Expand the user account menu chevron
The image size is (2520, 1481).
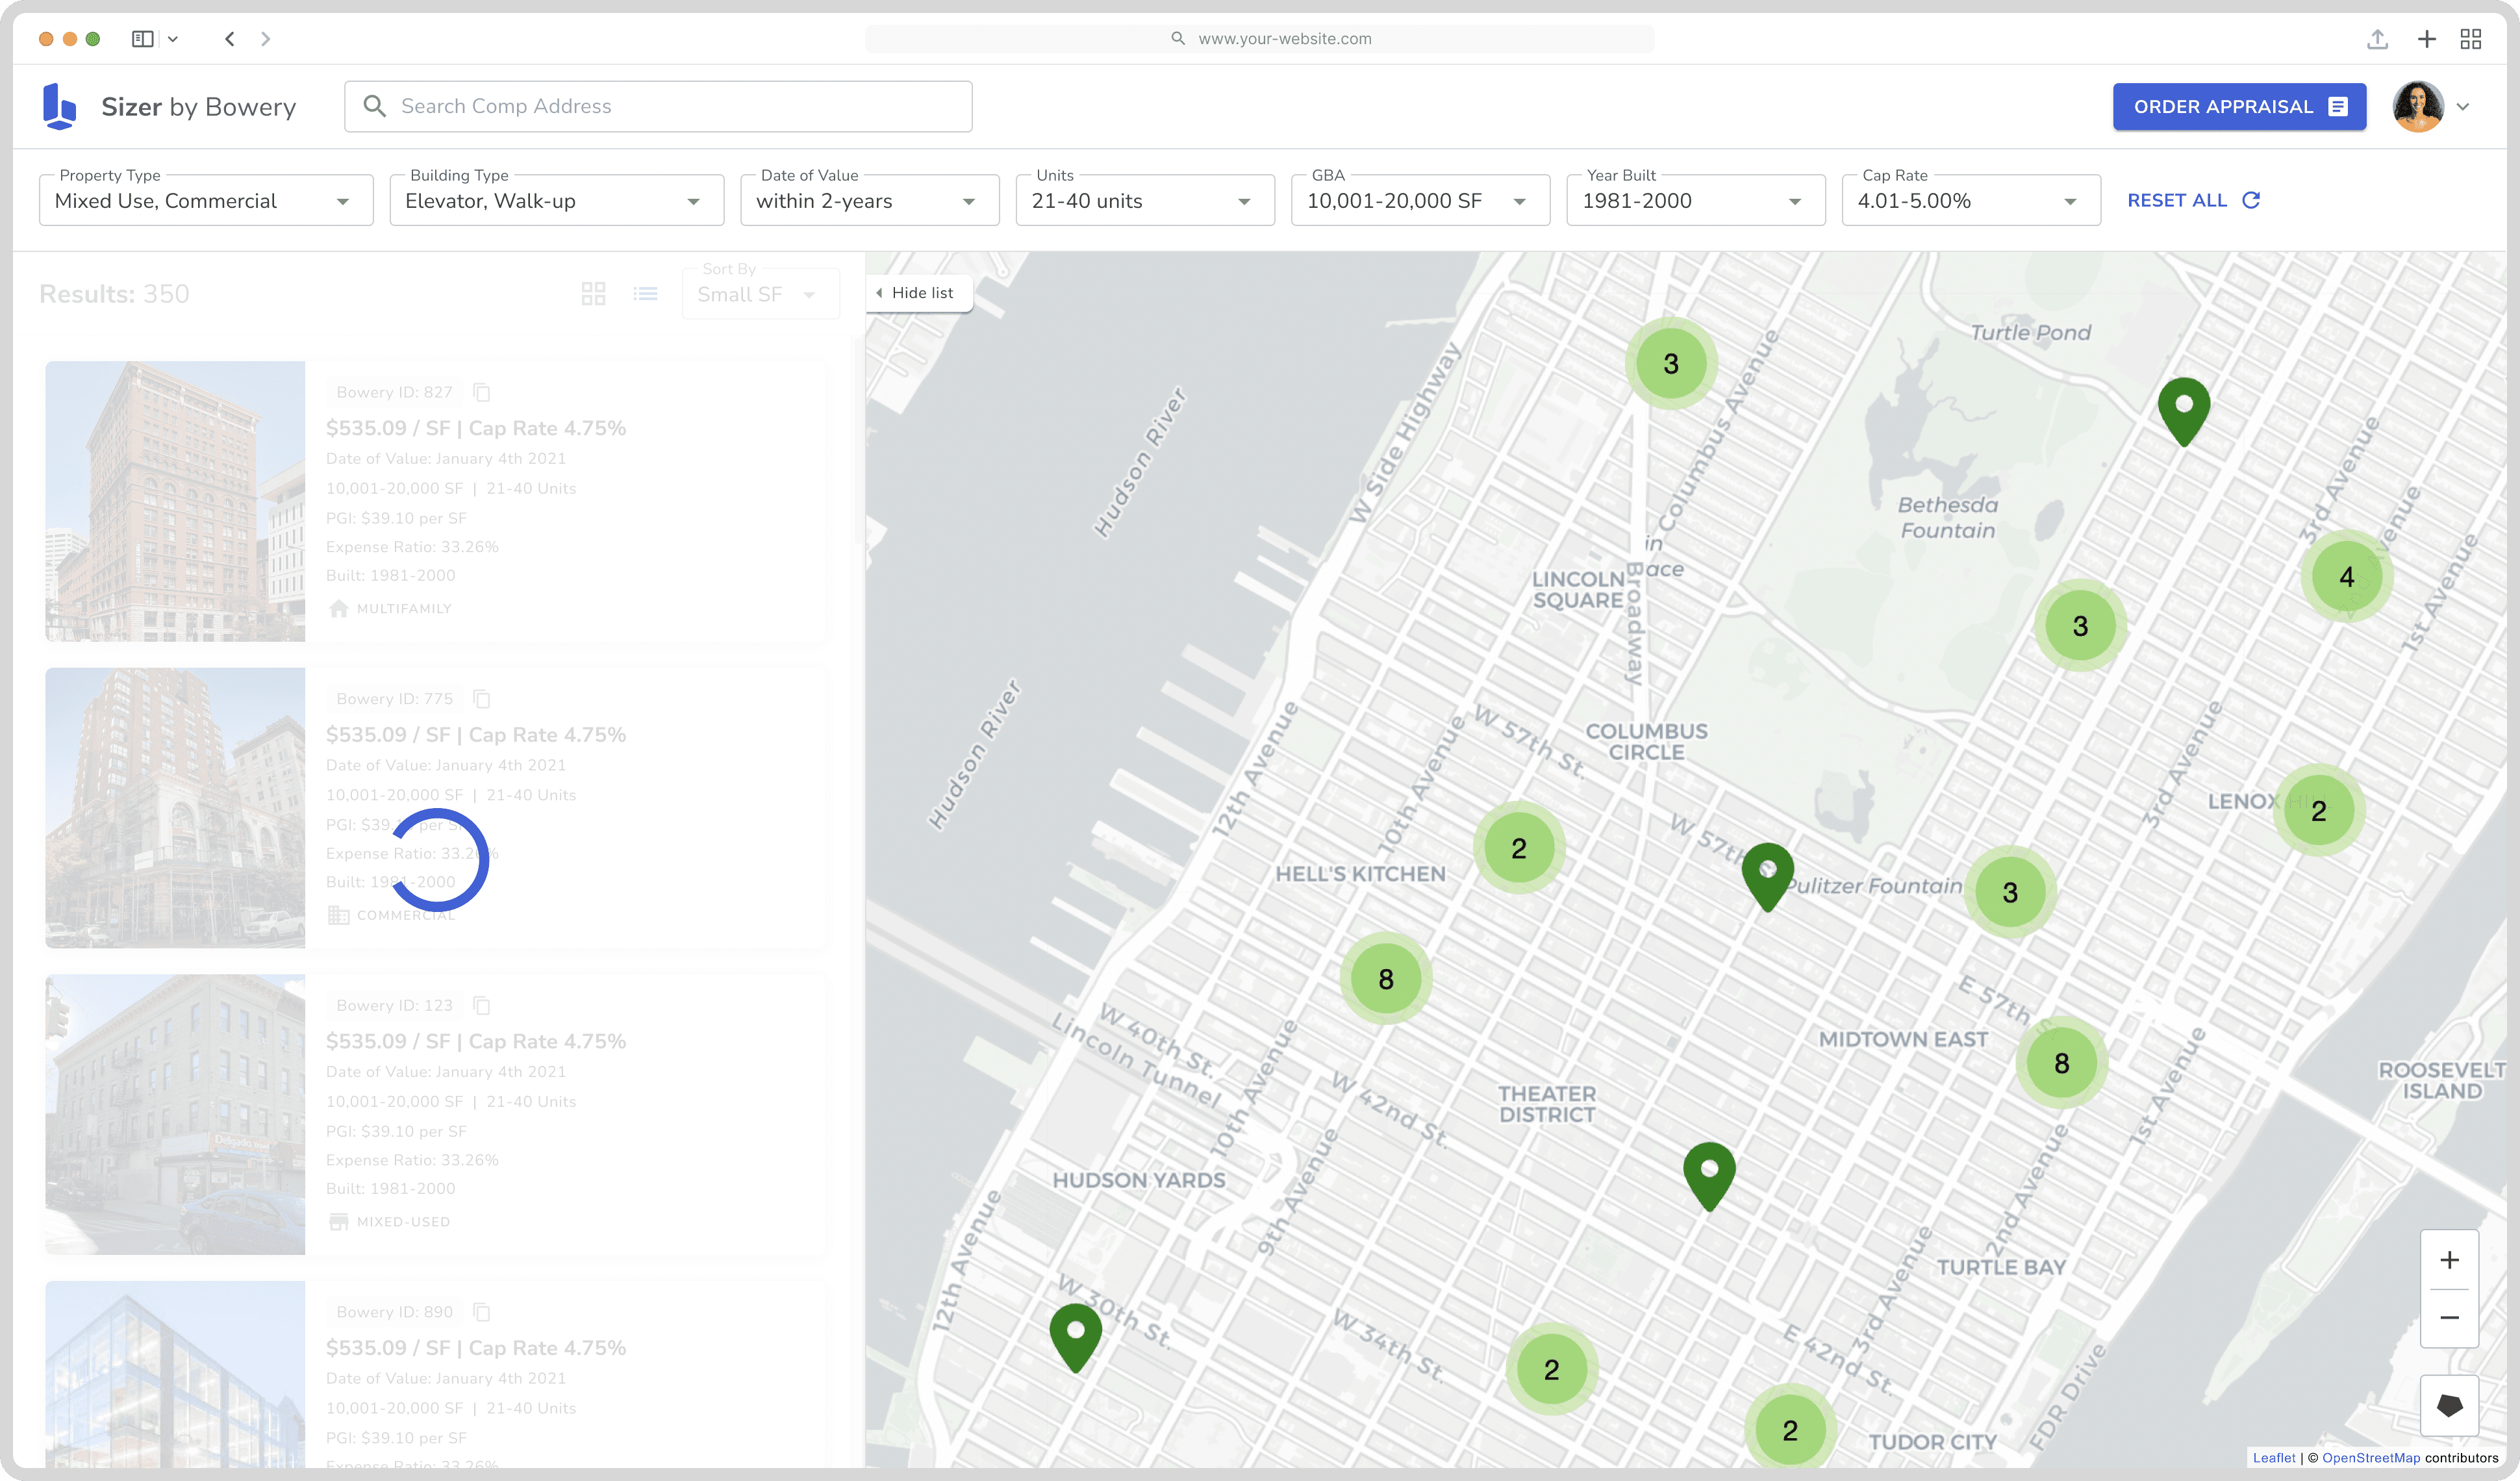[2463, 107]
